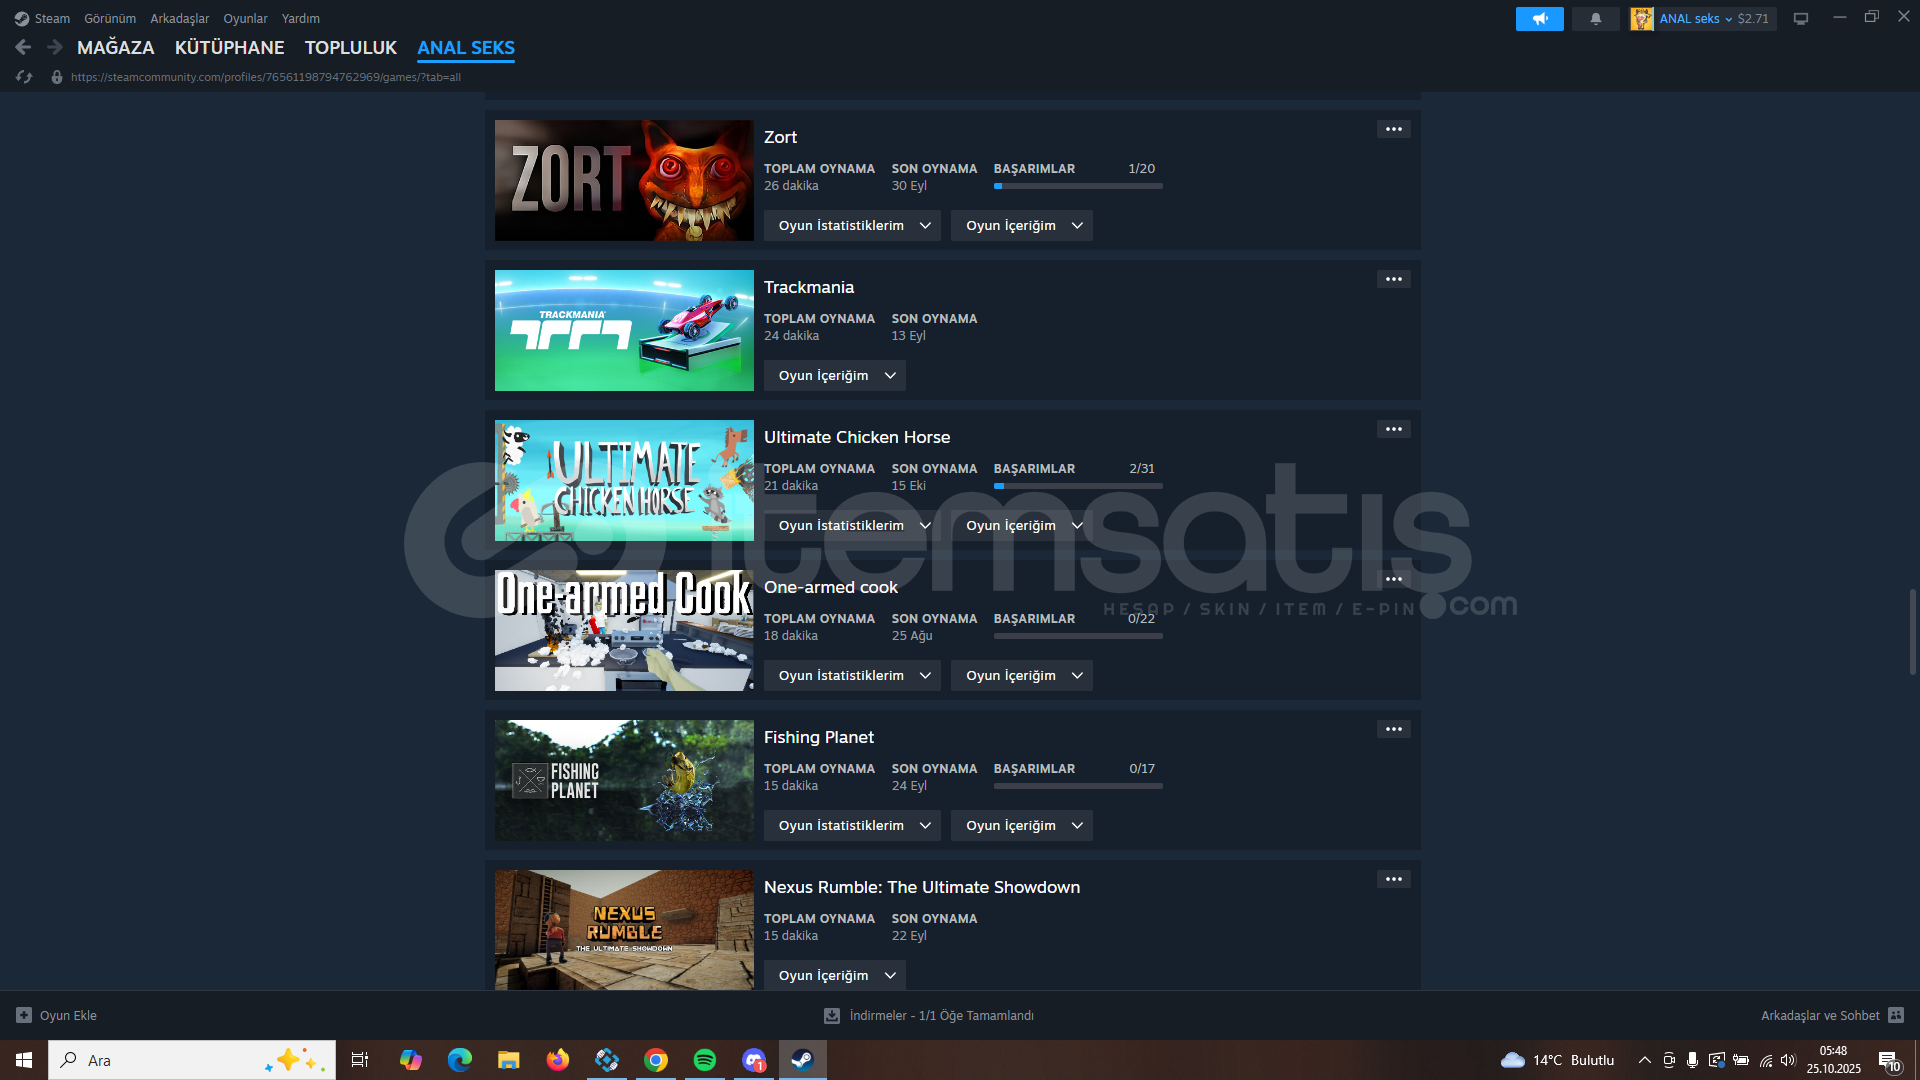Expand Oyun İçeriğim for Trackmania
Screen dimensions: 1920x1080
coord(835,376)
